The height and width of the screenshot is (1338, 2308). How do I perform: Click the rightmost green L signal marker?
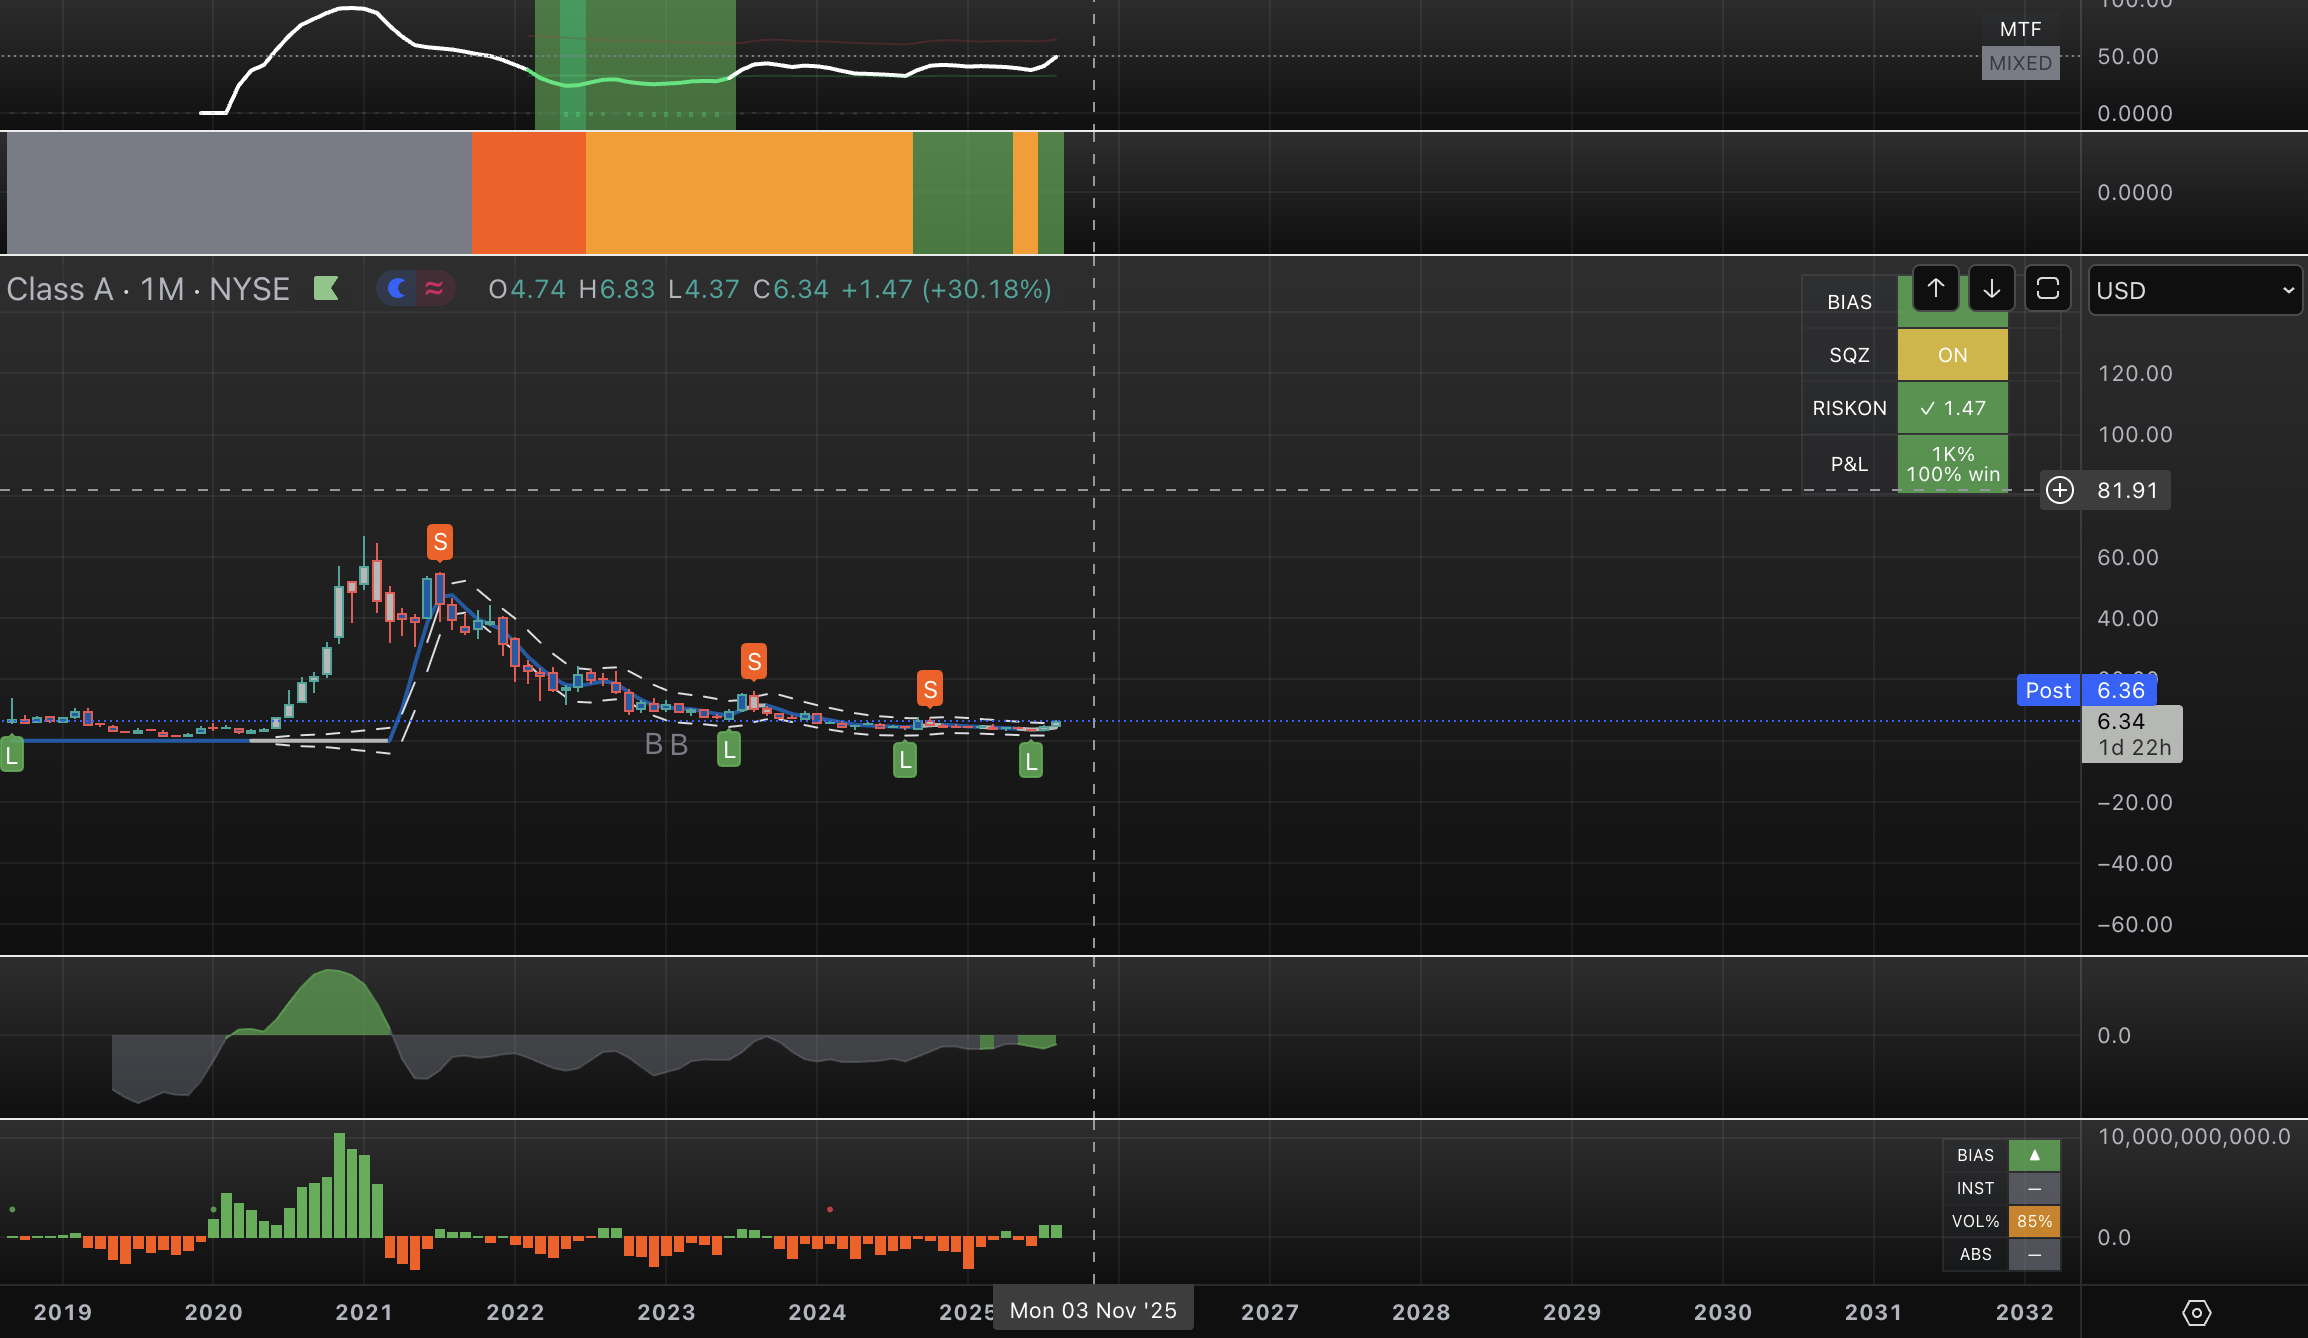coord(1031,762)
